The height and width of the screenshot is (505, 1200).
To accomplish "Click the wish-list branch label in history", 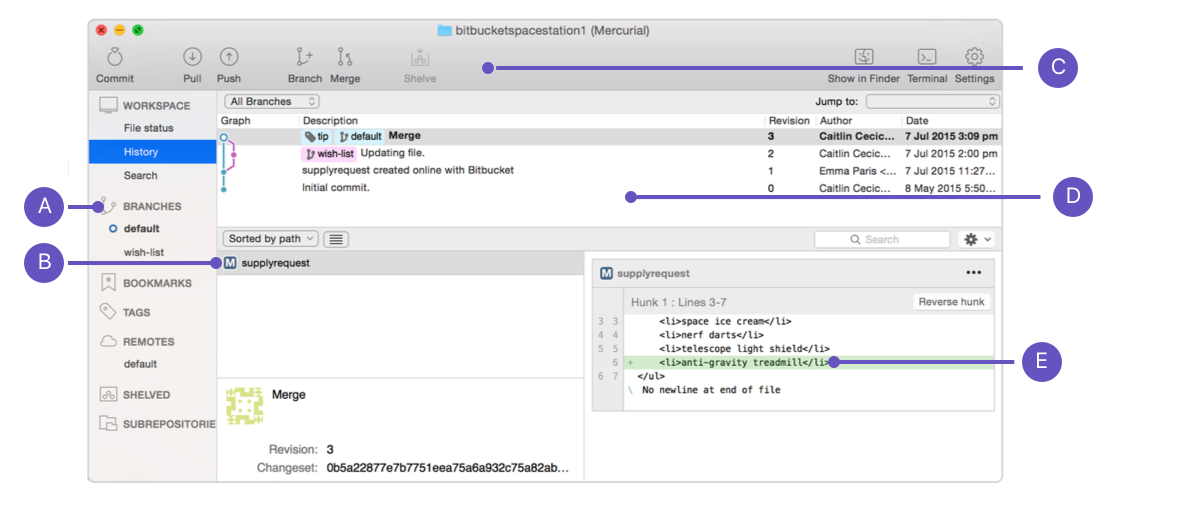I will (329, 154).
